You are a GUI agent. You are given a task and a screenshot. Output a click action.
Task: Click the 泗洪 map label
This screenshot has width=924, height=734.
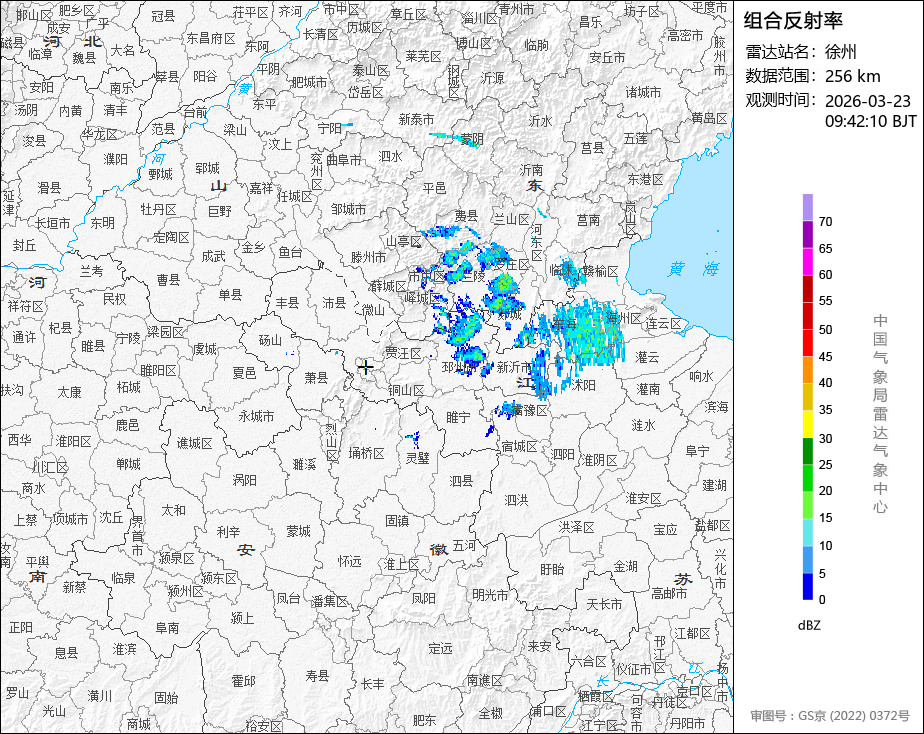point(516,500)
